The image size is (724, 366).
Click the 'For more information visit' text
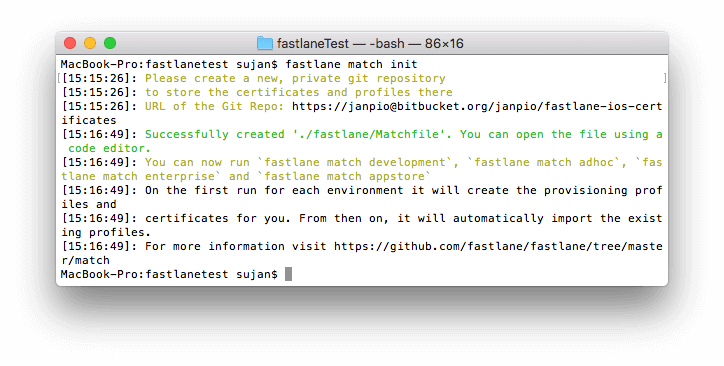(x=235, y=246)
